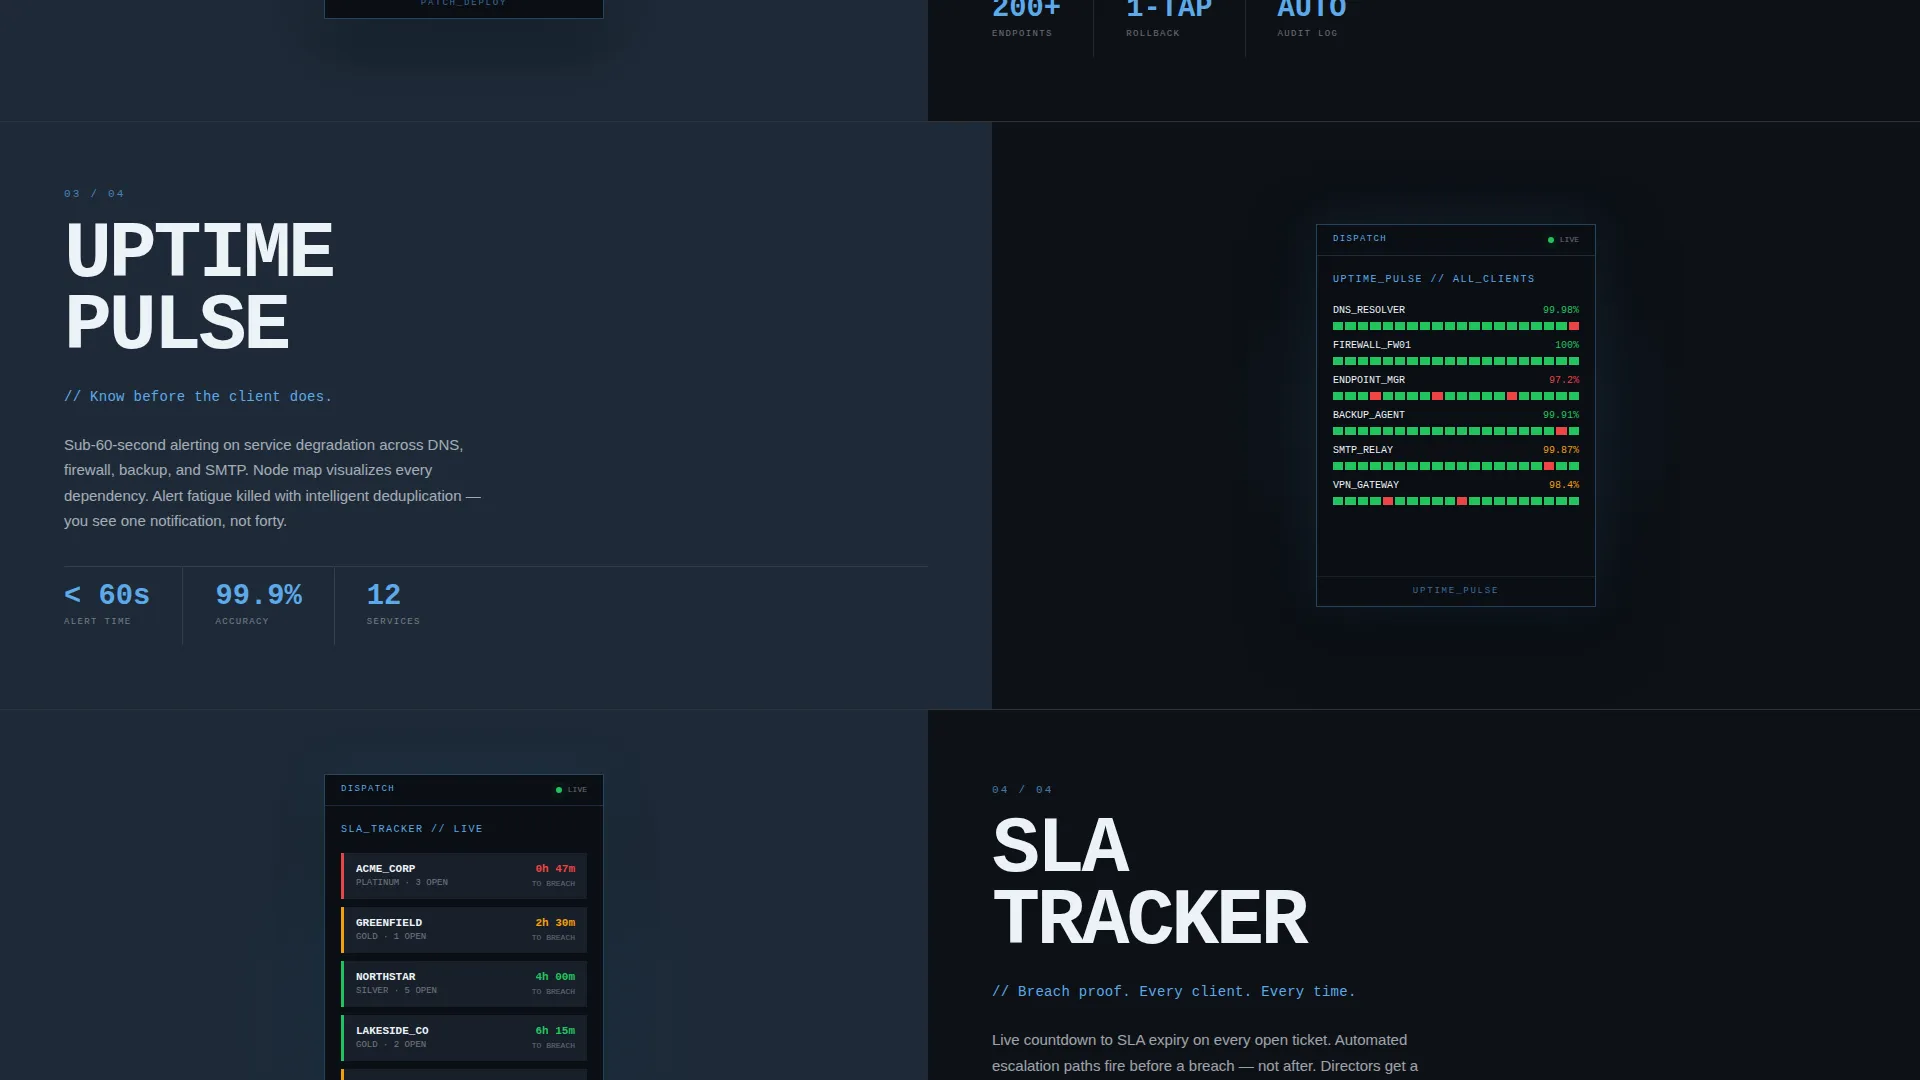Viewport: 1920px width, 1080px height.
Task: Click the SLA TRACKER heading
Action: [x=1150, y=882]
